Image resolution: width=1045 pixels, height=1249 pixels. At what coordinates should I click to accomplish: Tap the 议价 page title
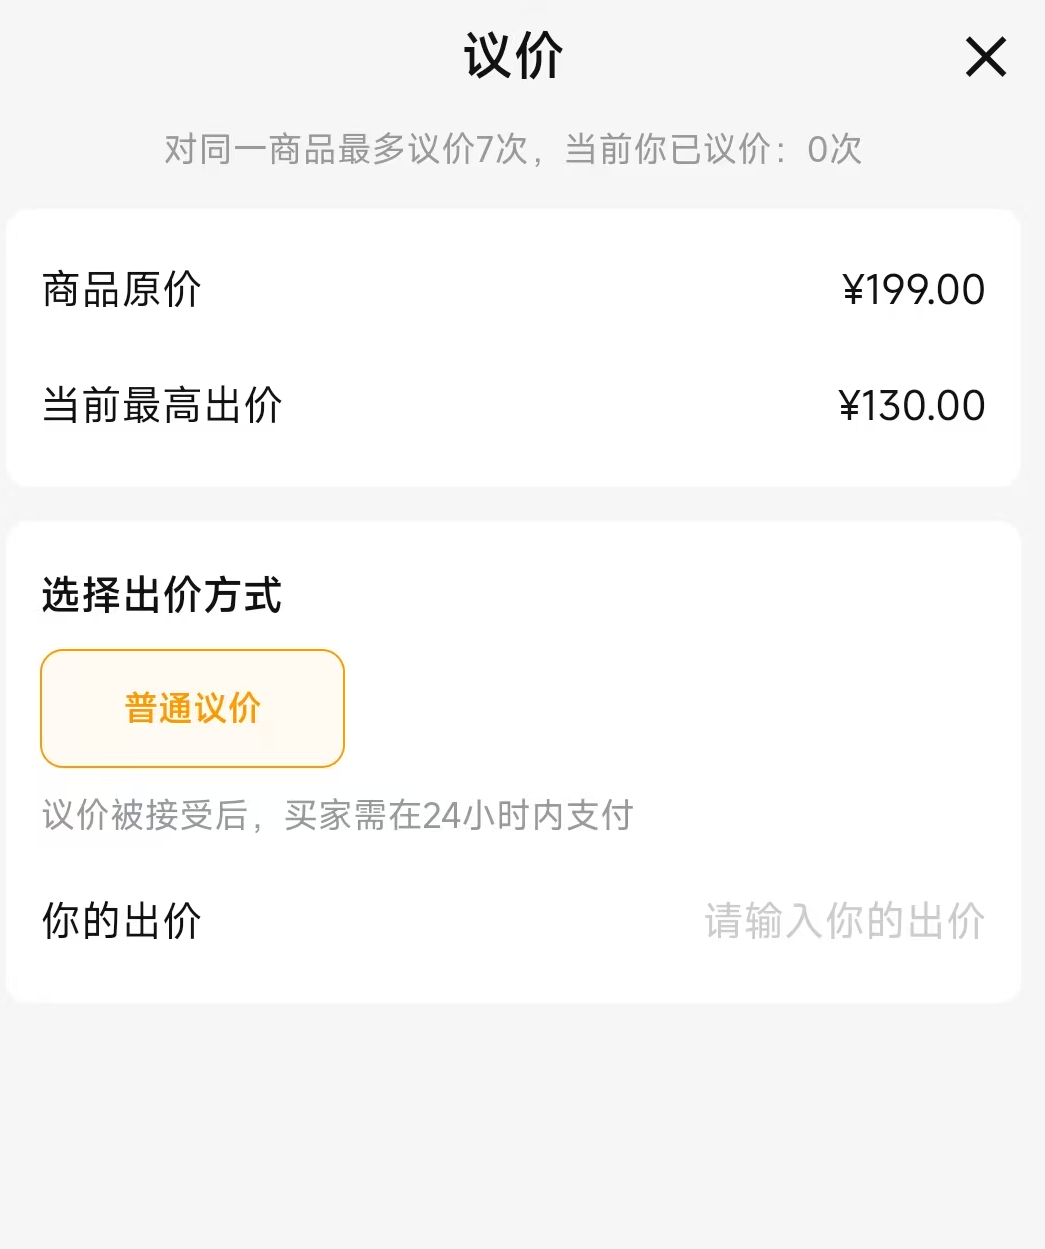(x=513, y=56)
